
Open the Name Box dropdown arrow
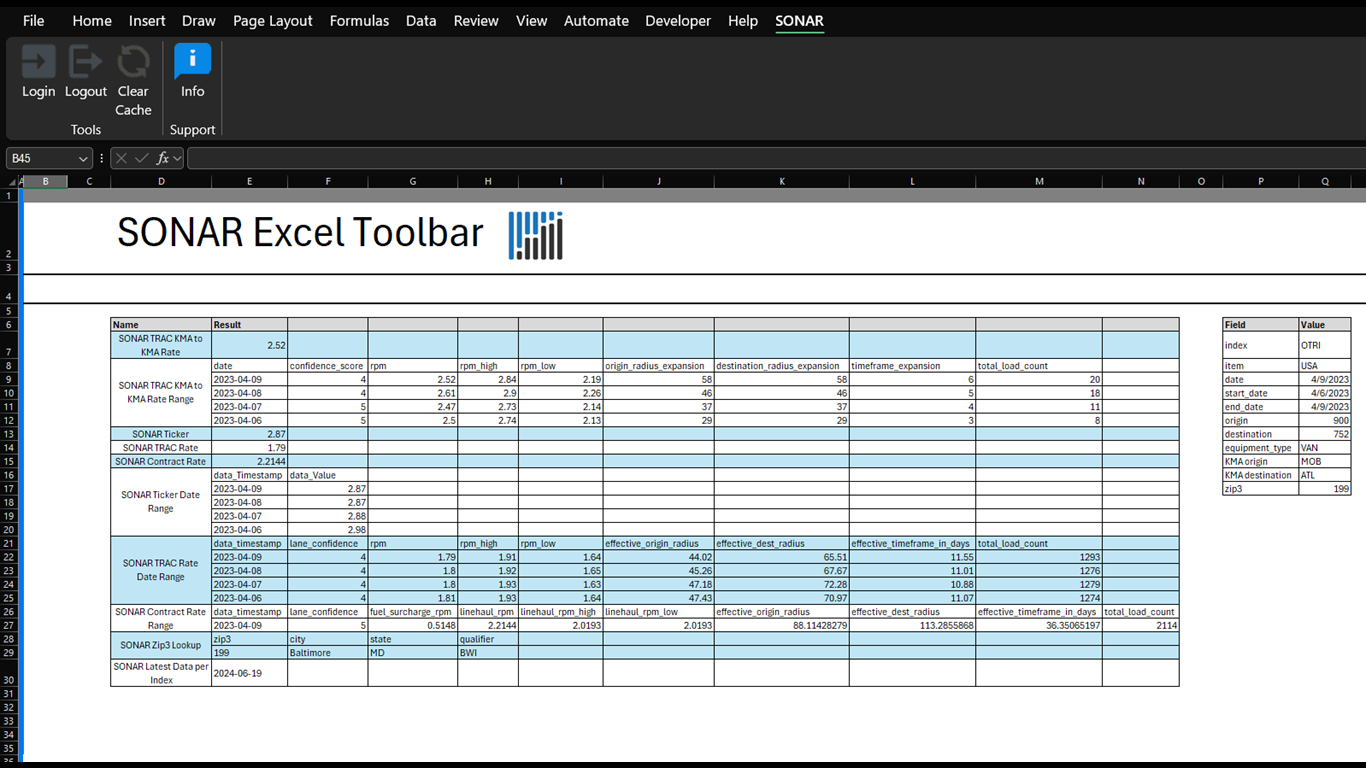tap(82, 158)
